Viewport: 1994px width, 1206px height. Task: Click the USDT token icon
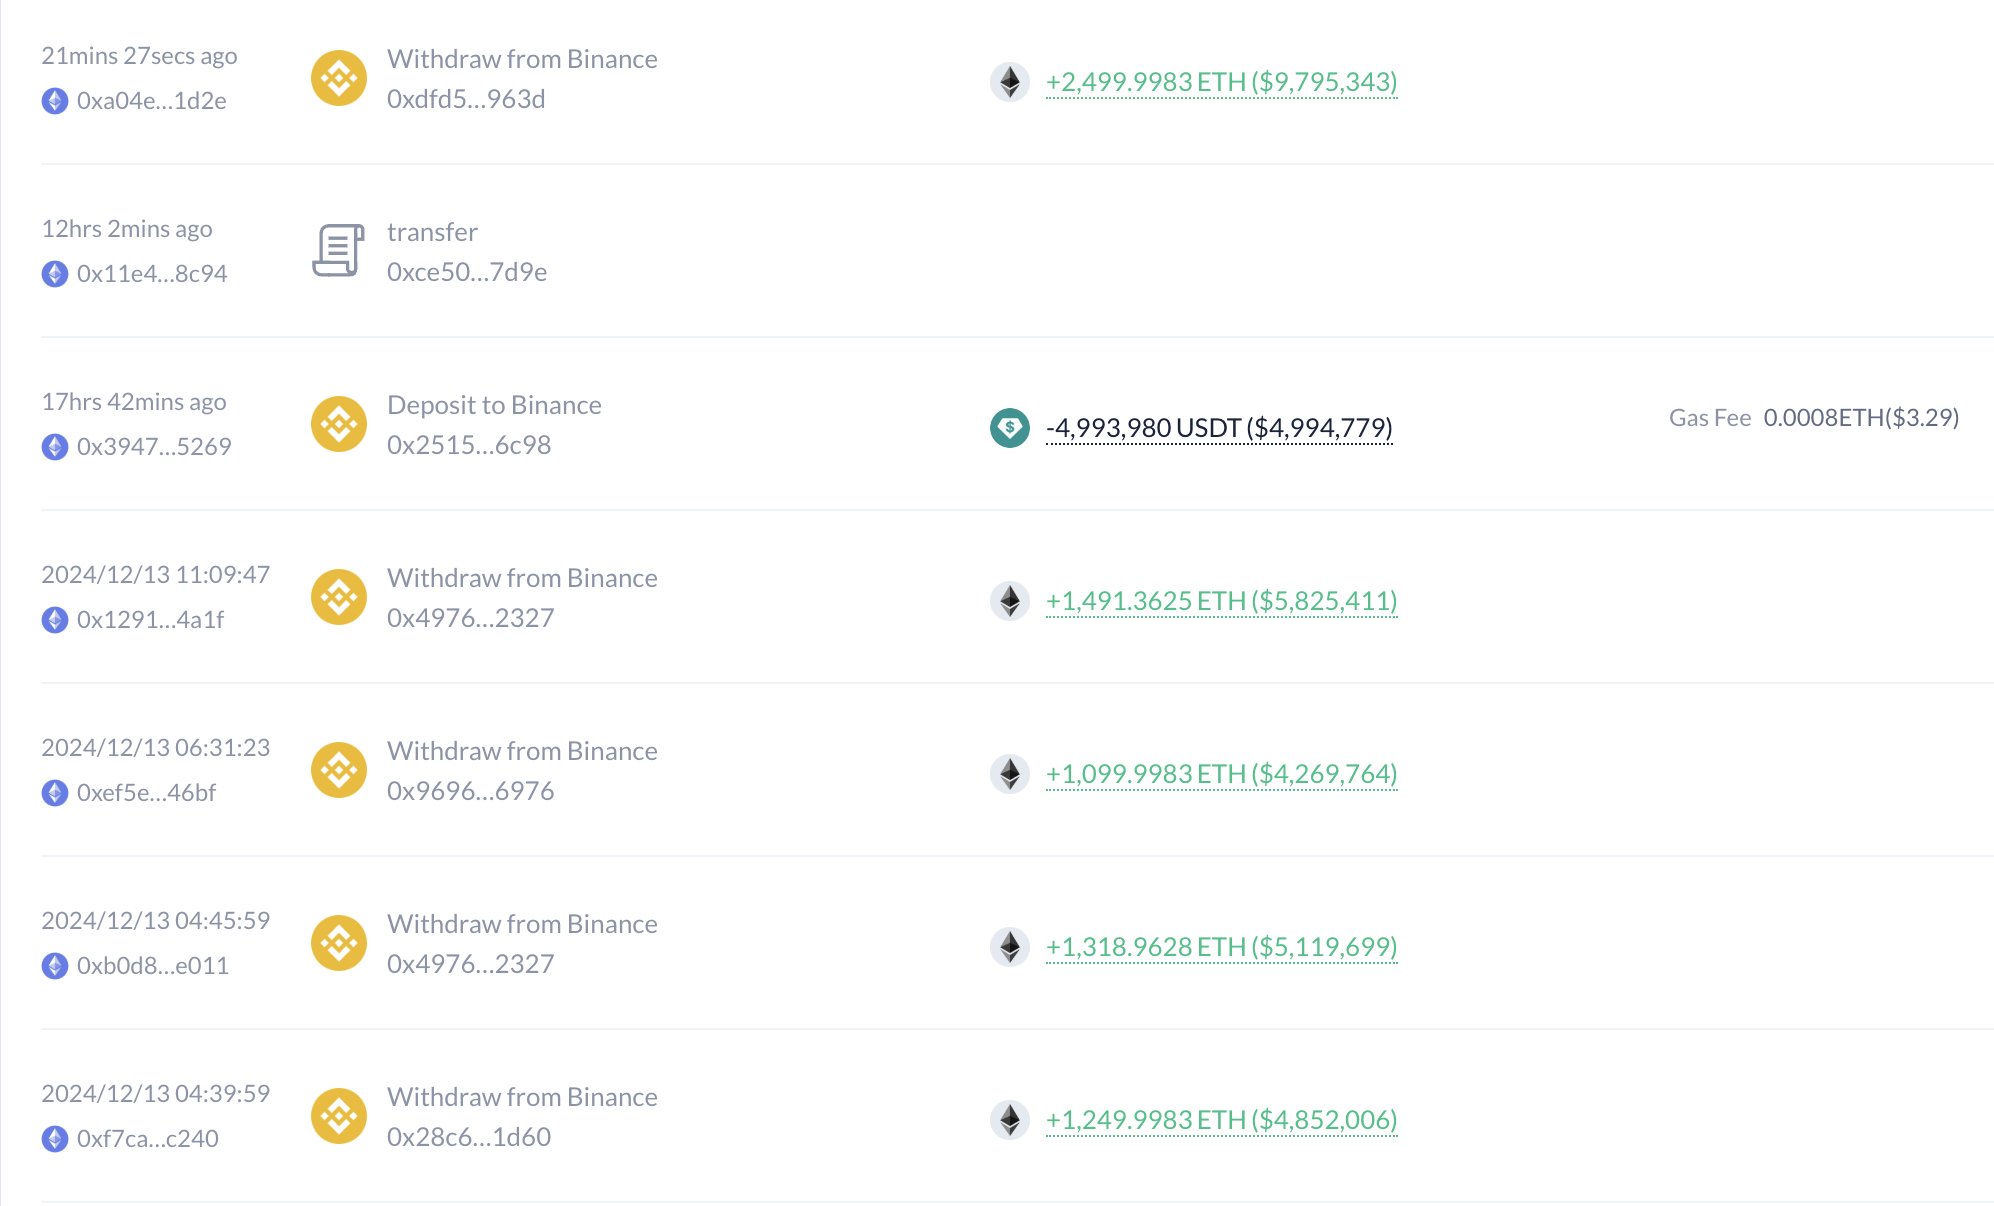click(1010, 428)
